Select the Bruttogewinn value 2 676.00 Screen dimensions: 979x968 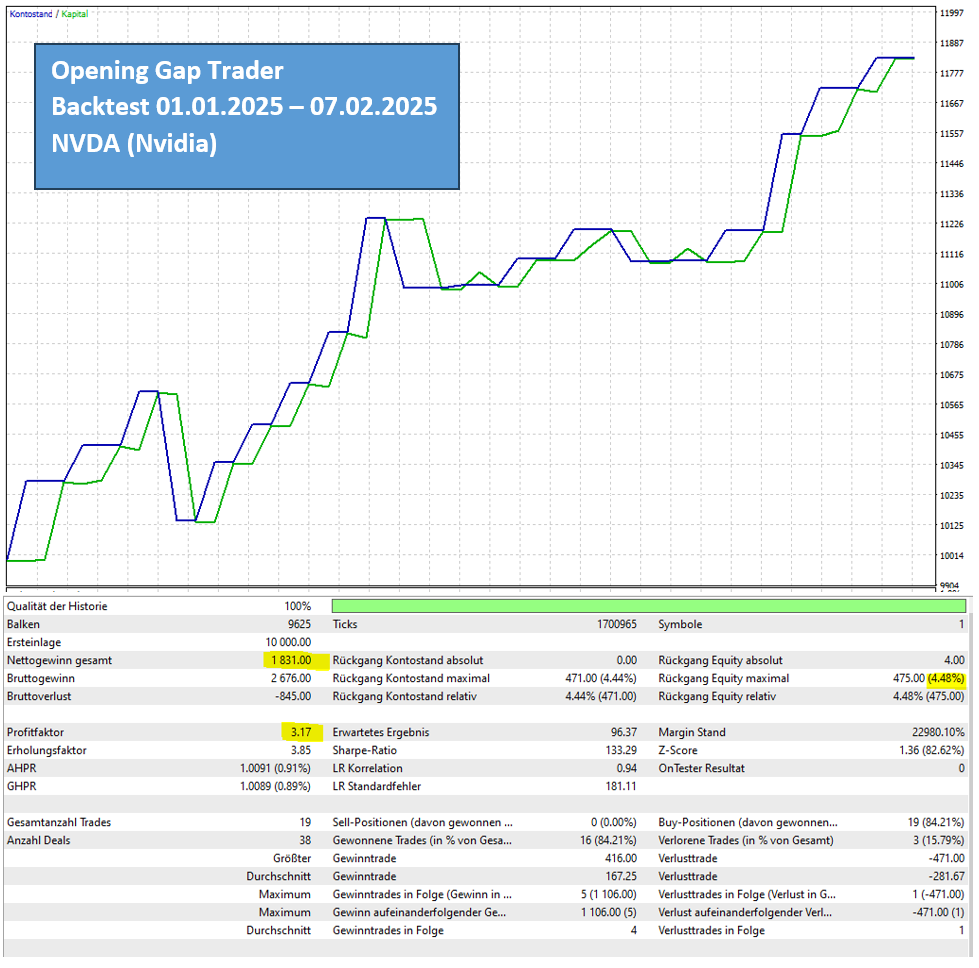click(291, 679)
